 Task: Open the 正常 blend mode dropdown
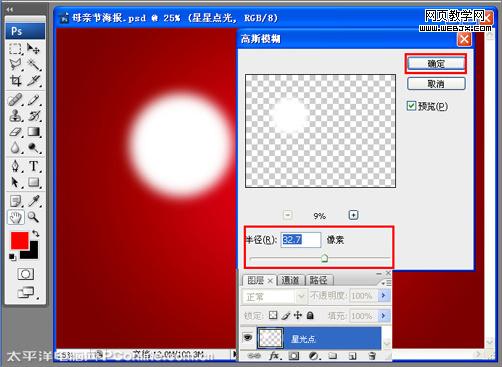pos(274,296)
